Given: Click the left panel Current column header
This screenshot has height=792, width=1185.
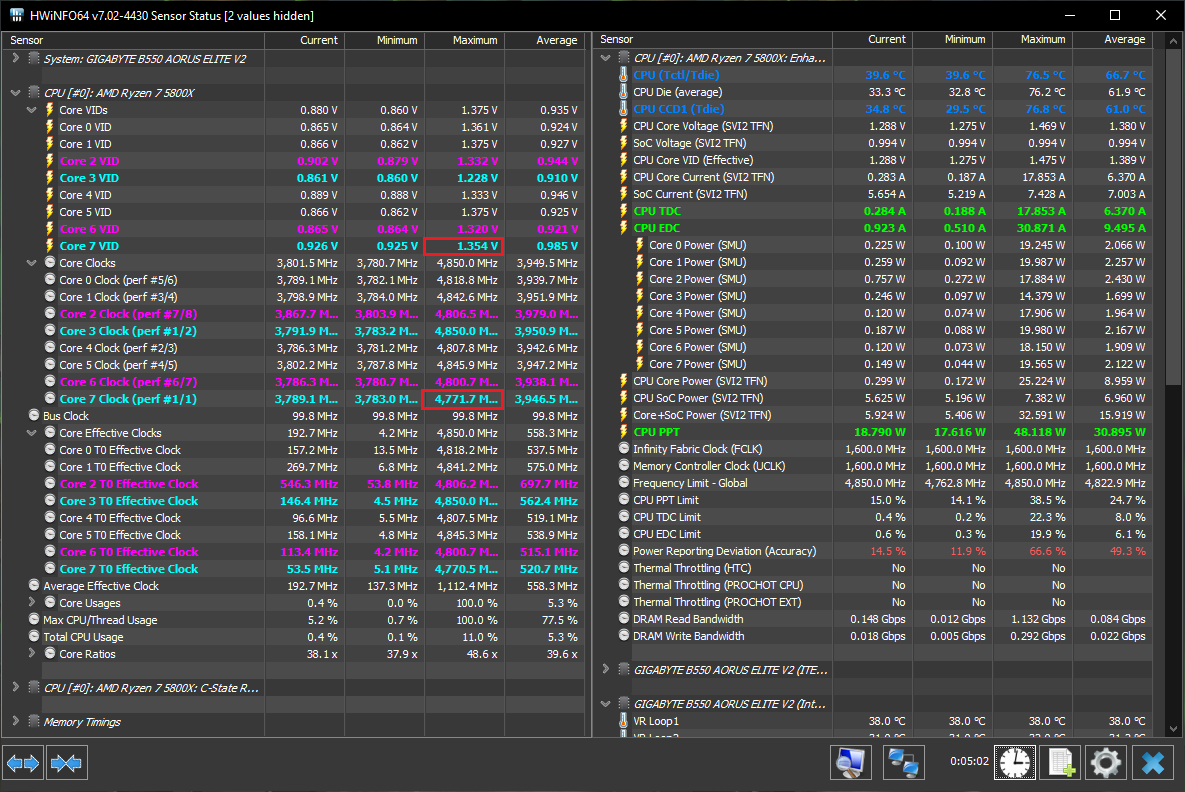Looking at the screenshot, I should pos(305,40).
